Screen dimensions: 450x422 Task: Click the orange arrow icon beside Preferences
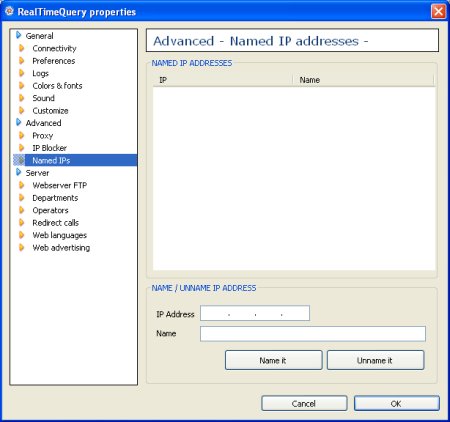[x=22, y=61]
